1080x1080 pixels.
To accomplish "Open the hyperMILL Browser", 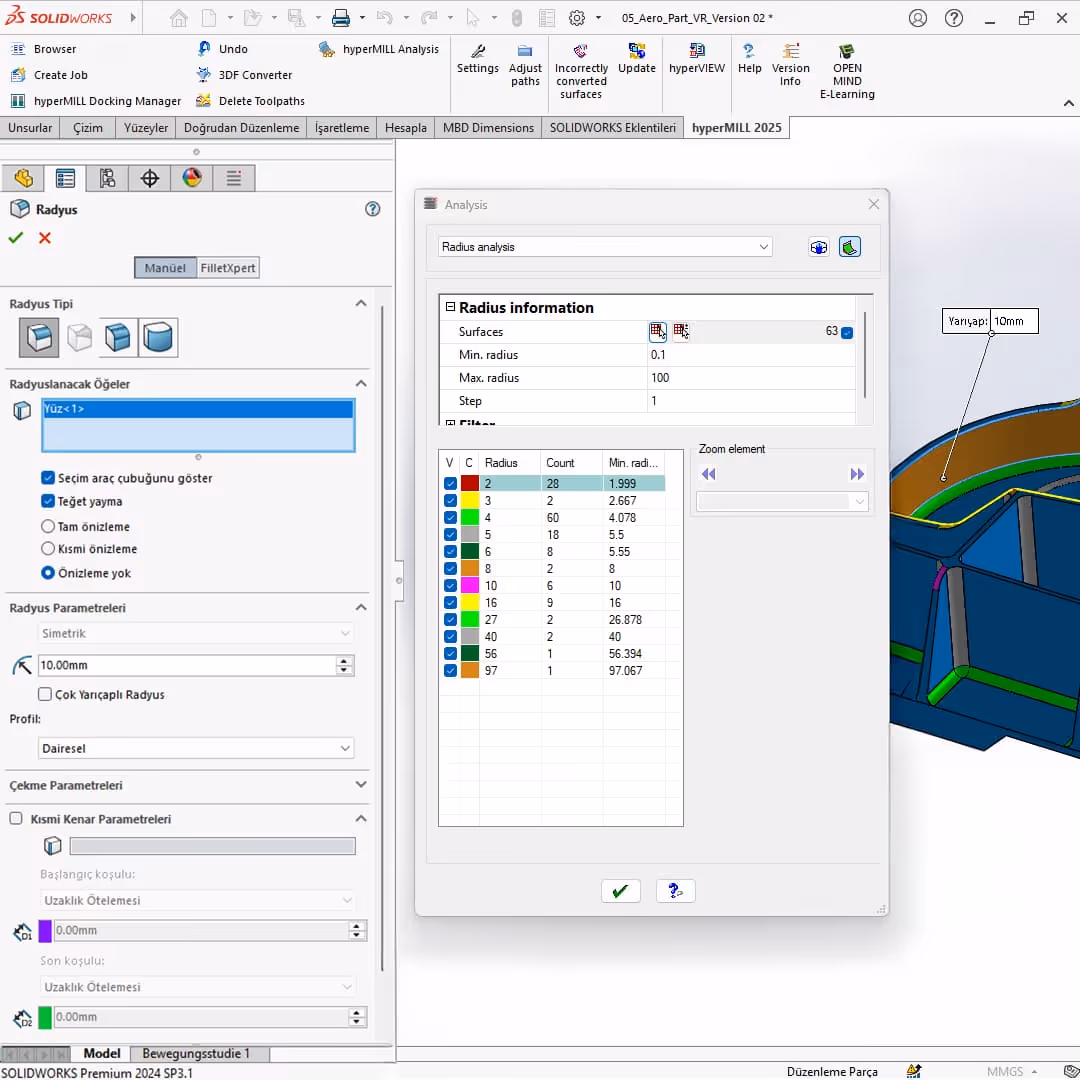I will (43, 49).
